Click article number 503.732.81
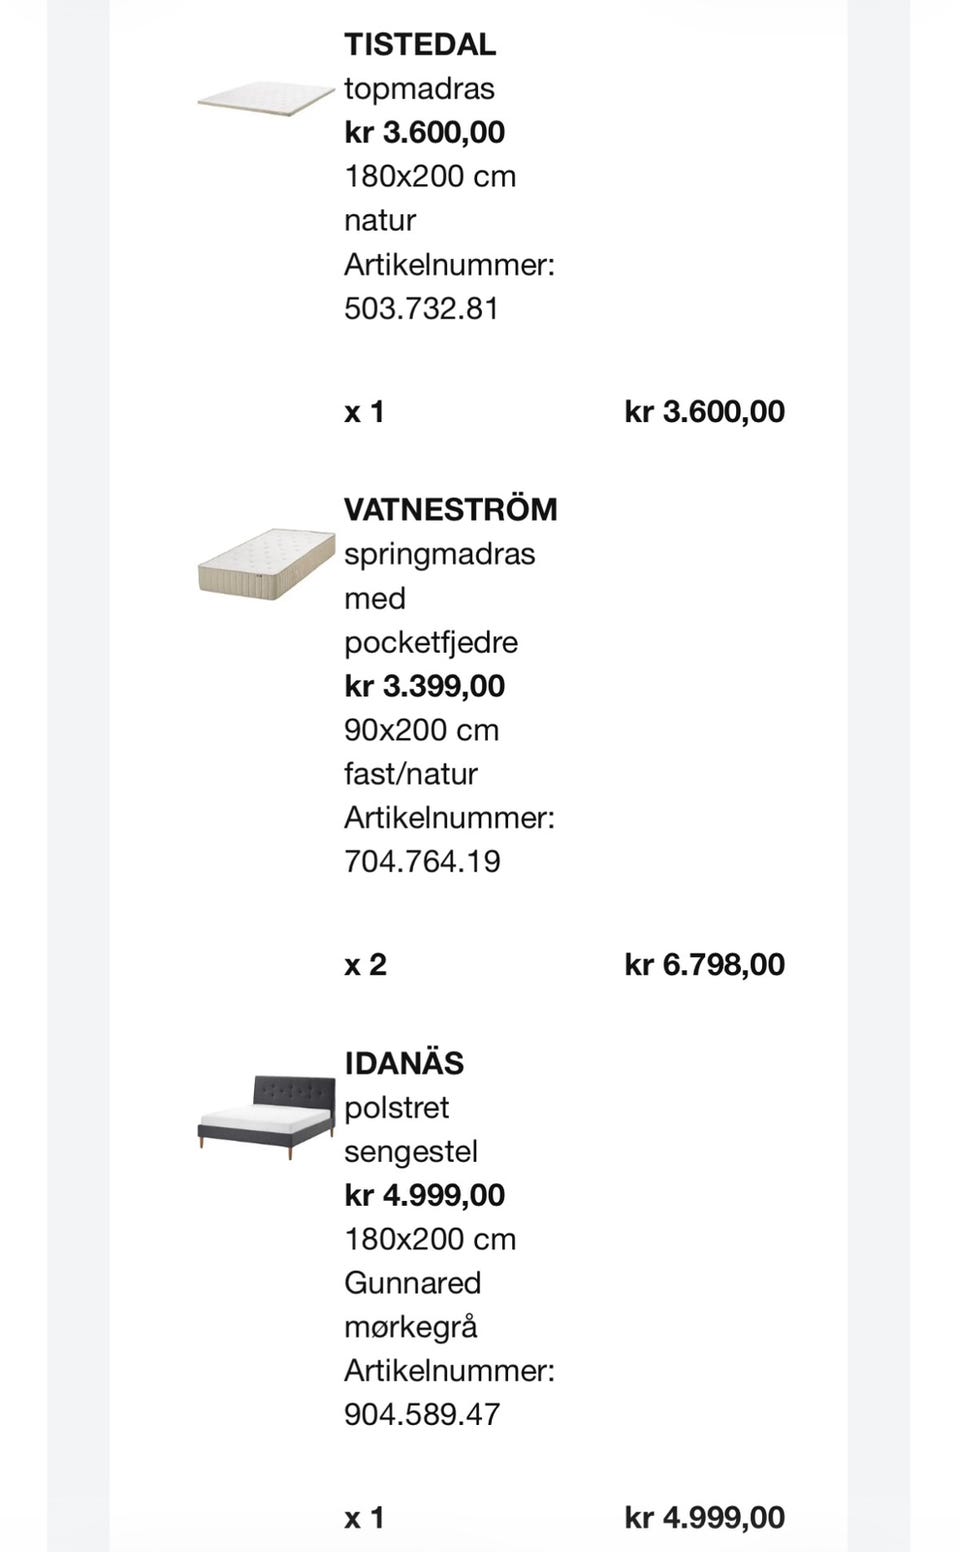The height and width of the screenshot is (1552, 960). pyautogui.click(x=421, y=308)
